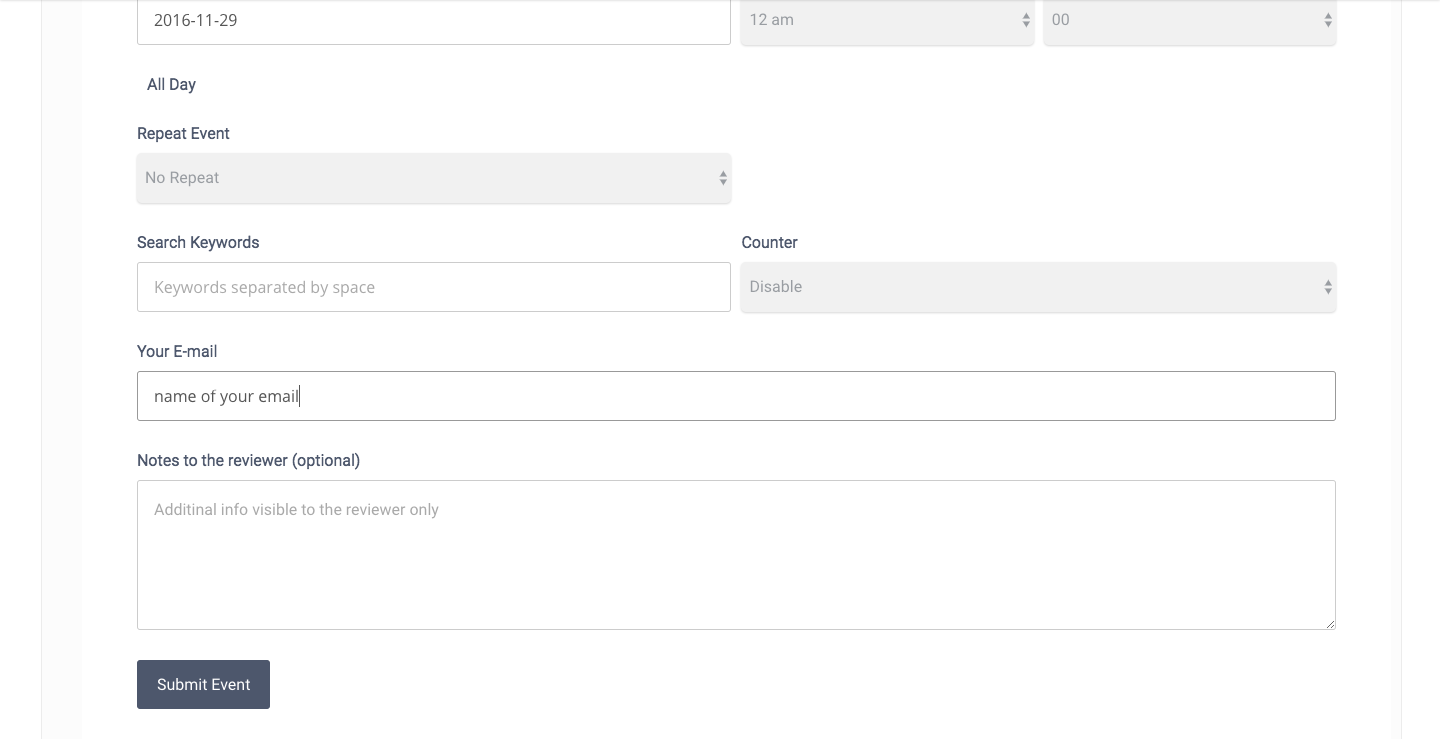Open the 12 am hour dropdown
Image resolution: width=1440 pixels, height=739 pixels.
coord(887,20)
